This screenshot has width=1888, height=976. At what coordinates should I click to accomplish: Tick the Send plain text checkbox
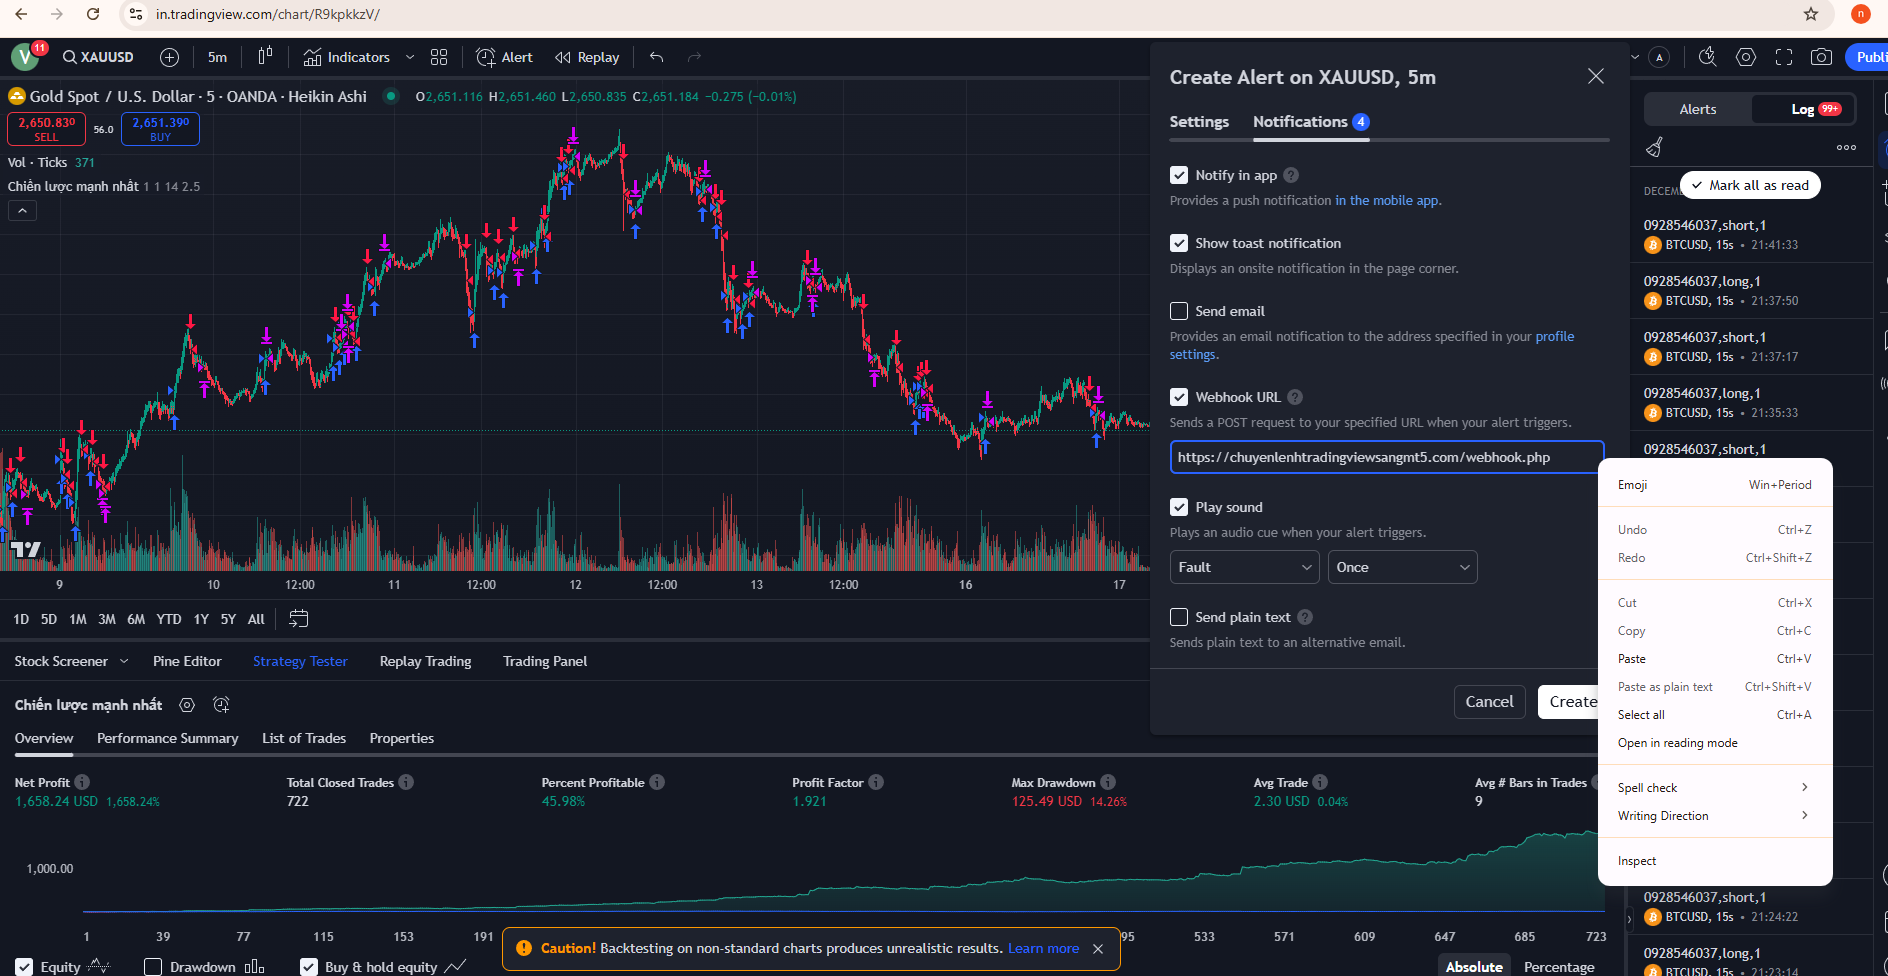click(x=1179, y=617)
